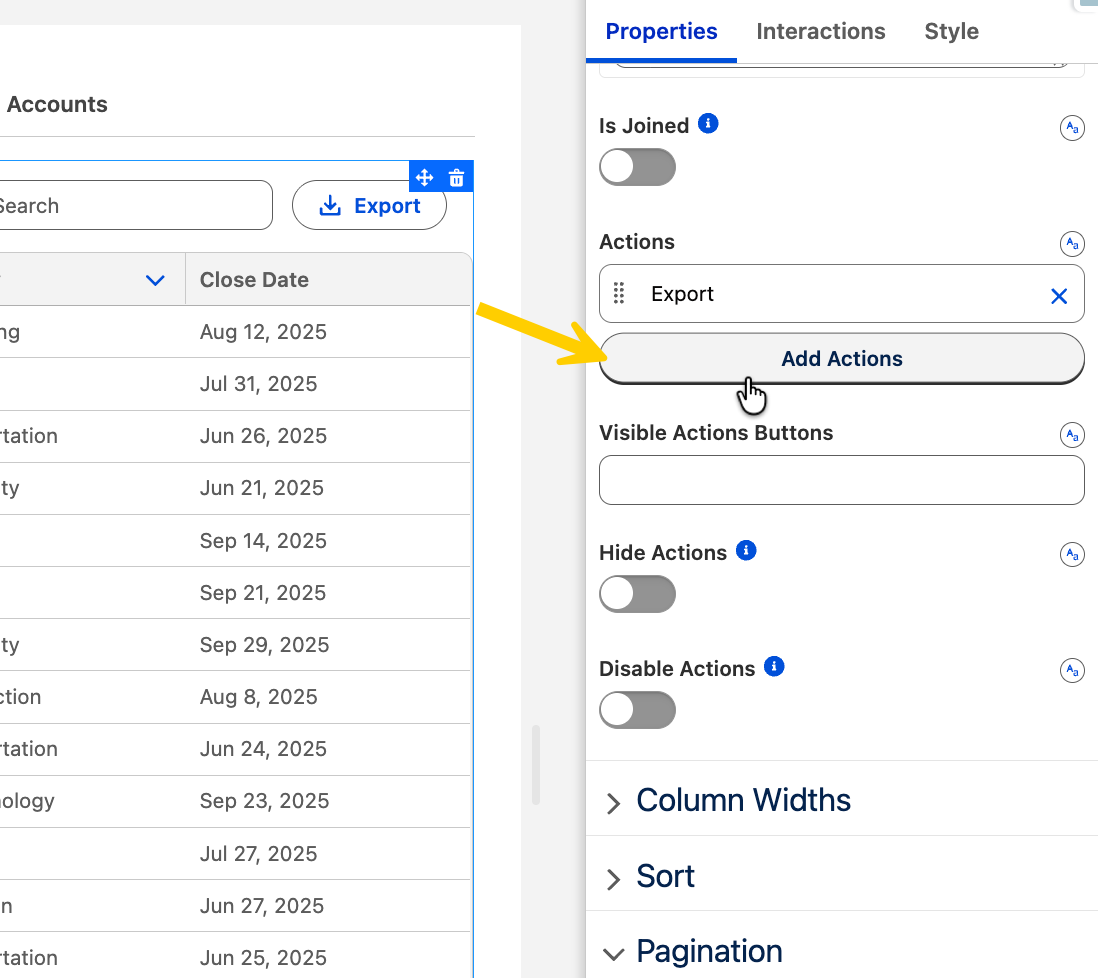Image resolution: width=1098 pixels, height=978 pixels.
Task: Click the info icon beside Hide Actions
Action: point(745,551)
